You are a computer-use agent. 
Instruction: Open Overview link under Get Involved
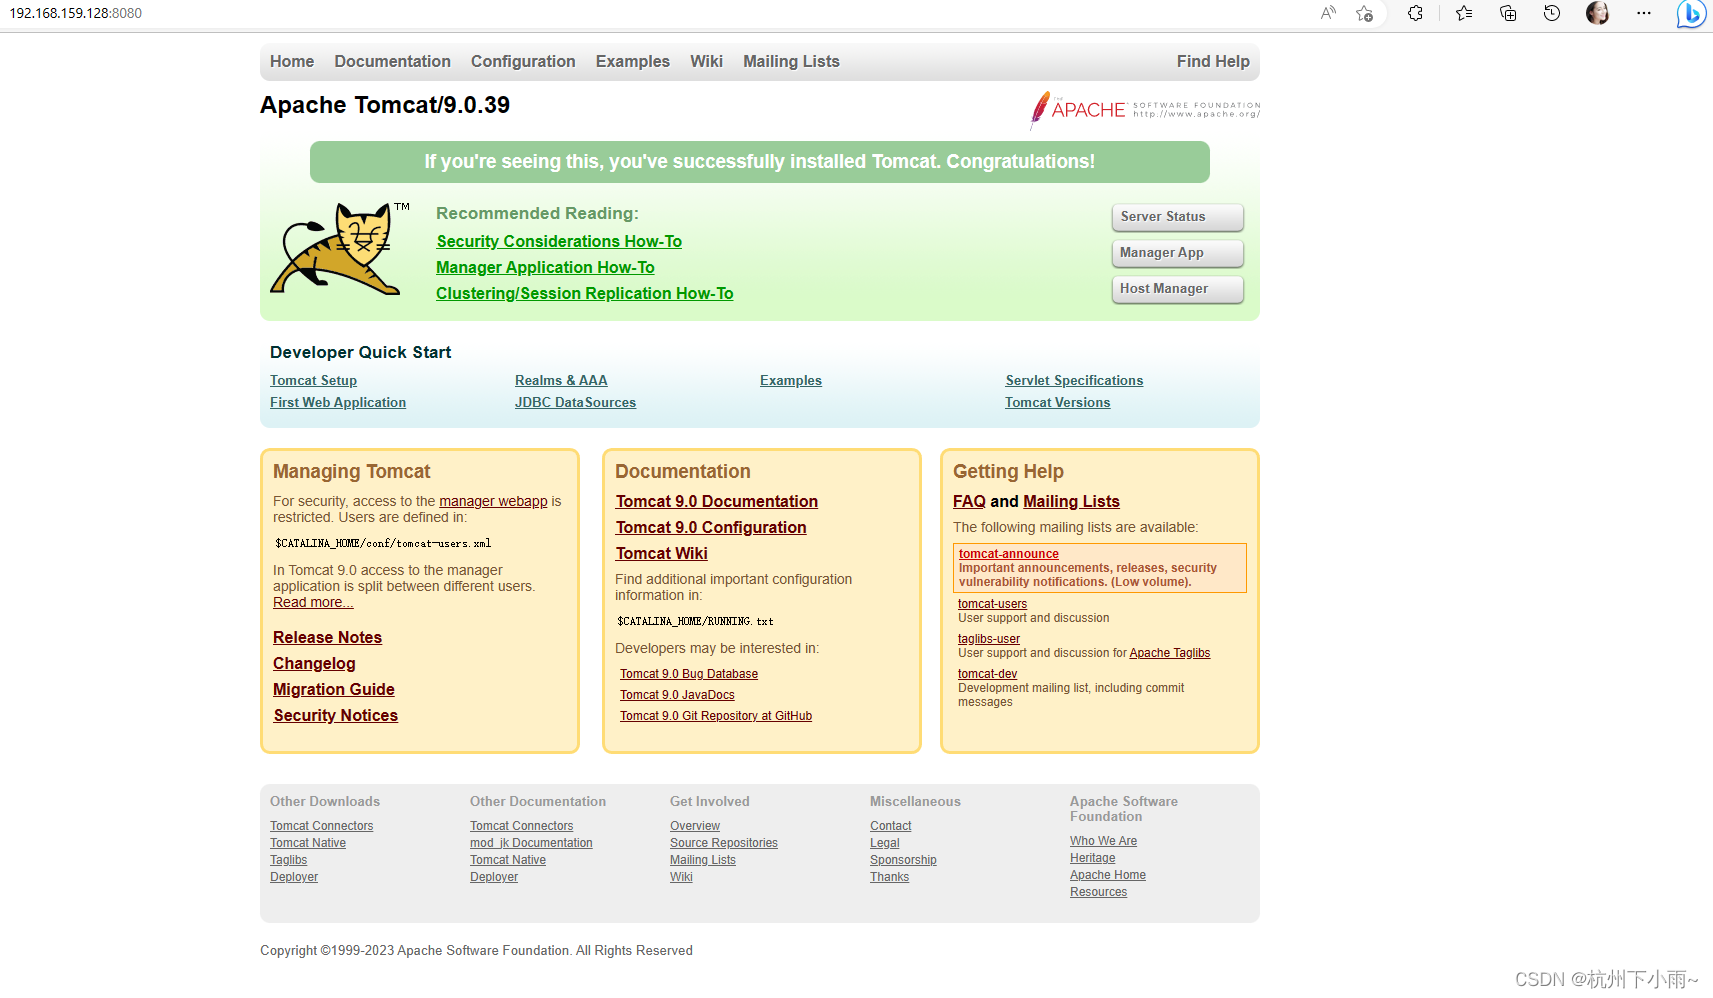click(695, 826)
